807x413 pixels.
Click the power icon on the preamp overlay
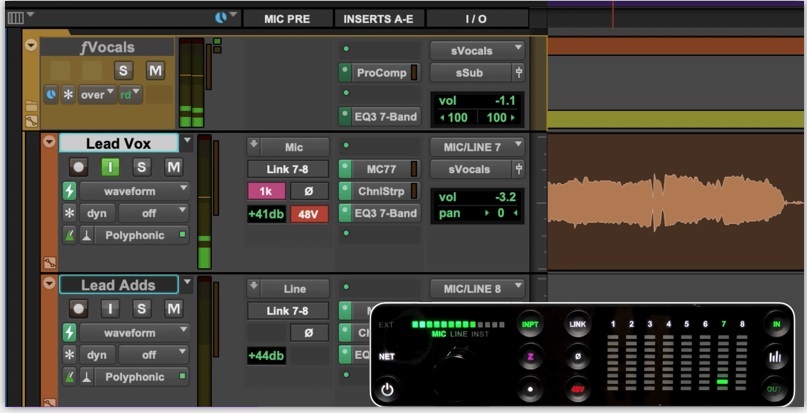coord(386,390)
